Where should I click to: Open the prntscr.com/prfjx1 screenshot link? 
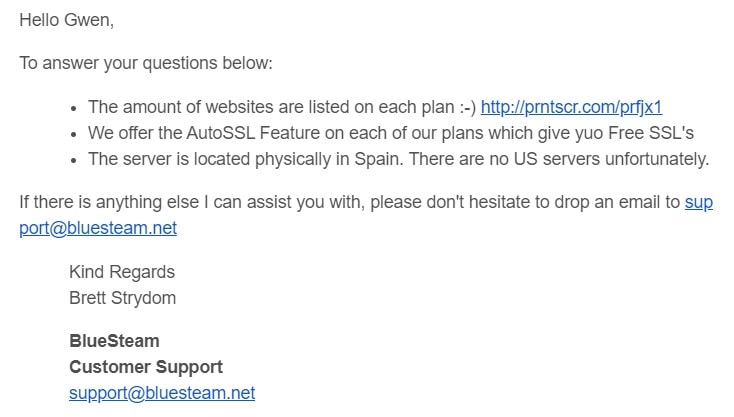click(571, 107)
